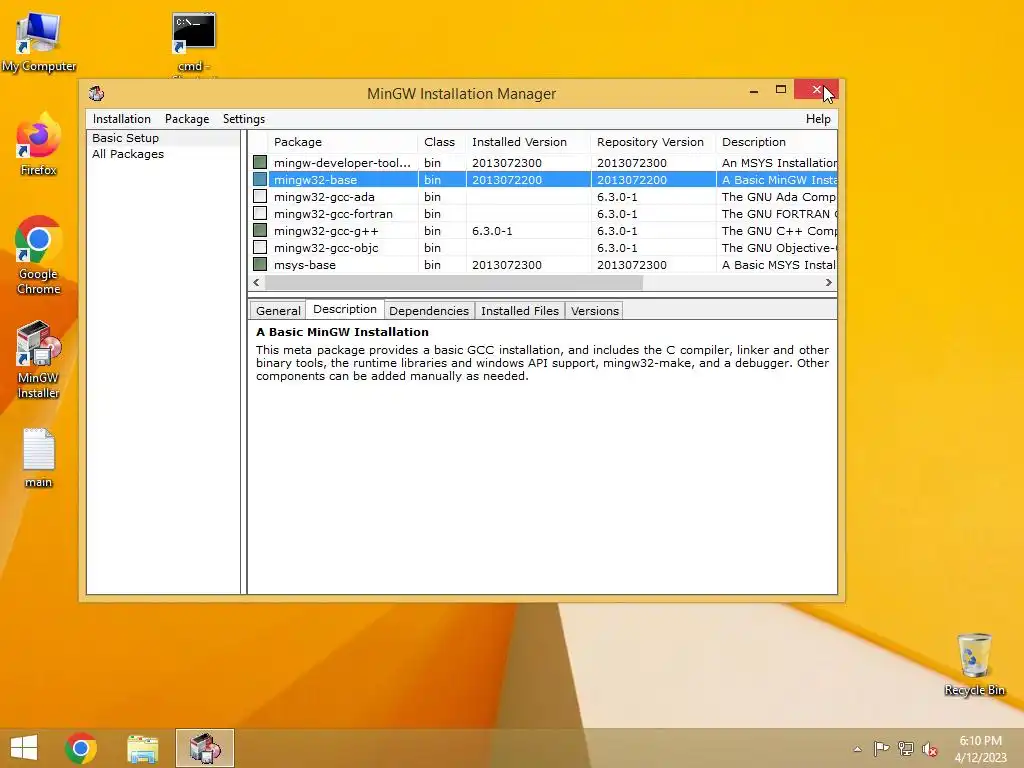Click the MinGW title bar application icon

pos(97,93)
